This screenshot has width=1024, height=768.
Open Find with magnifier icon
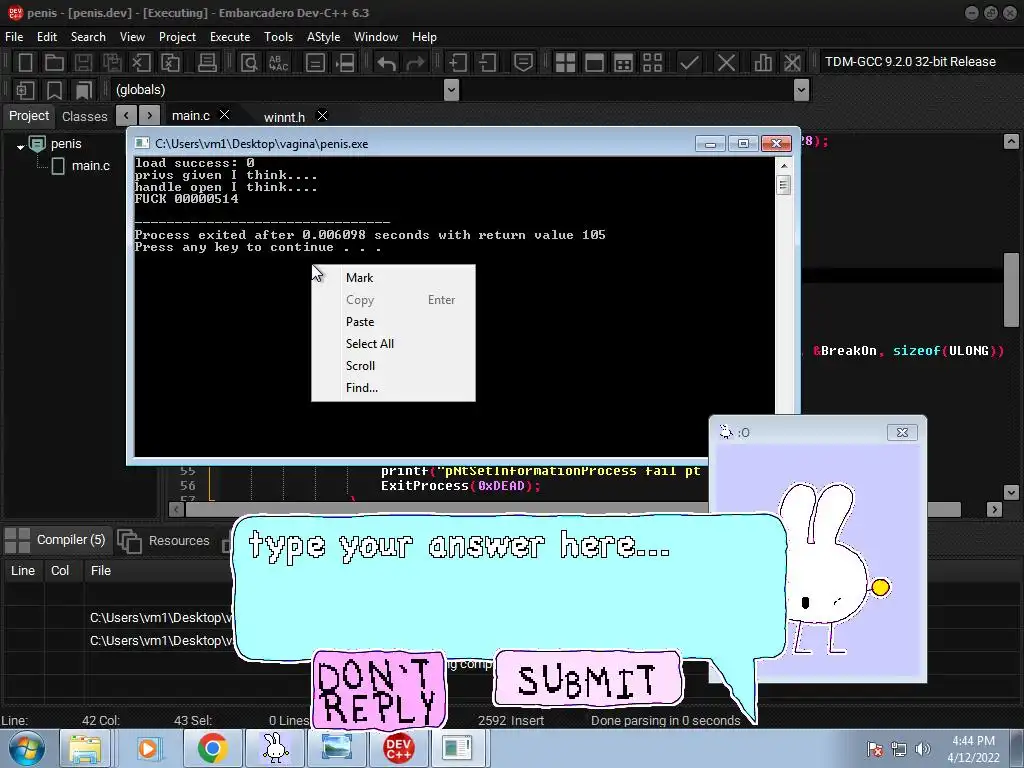point(249,63)
